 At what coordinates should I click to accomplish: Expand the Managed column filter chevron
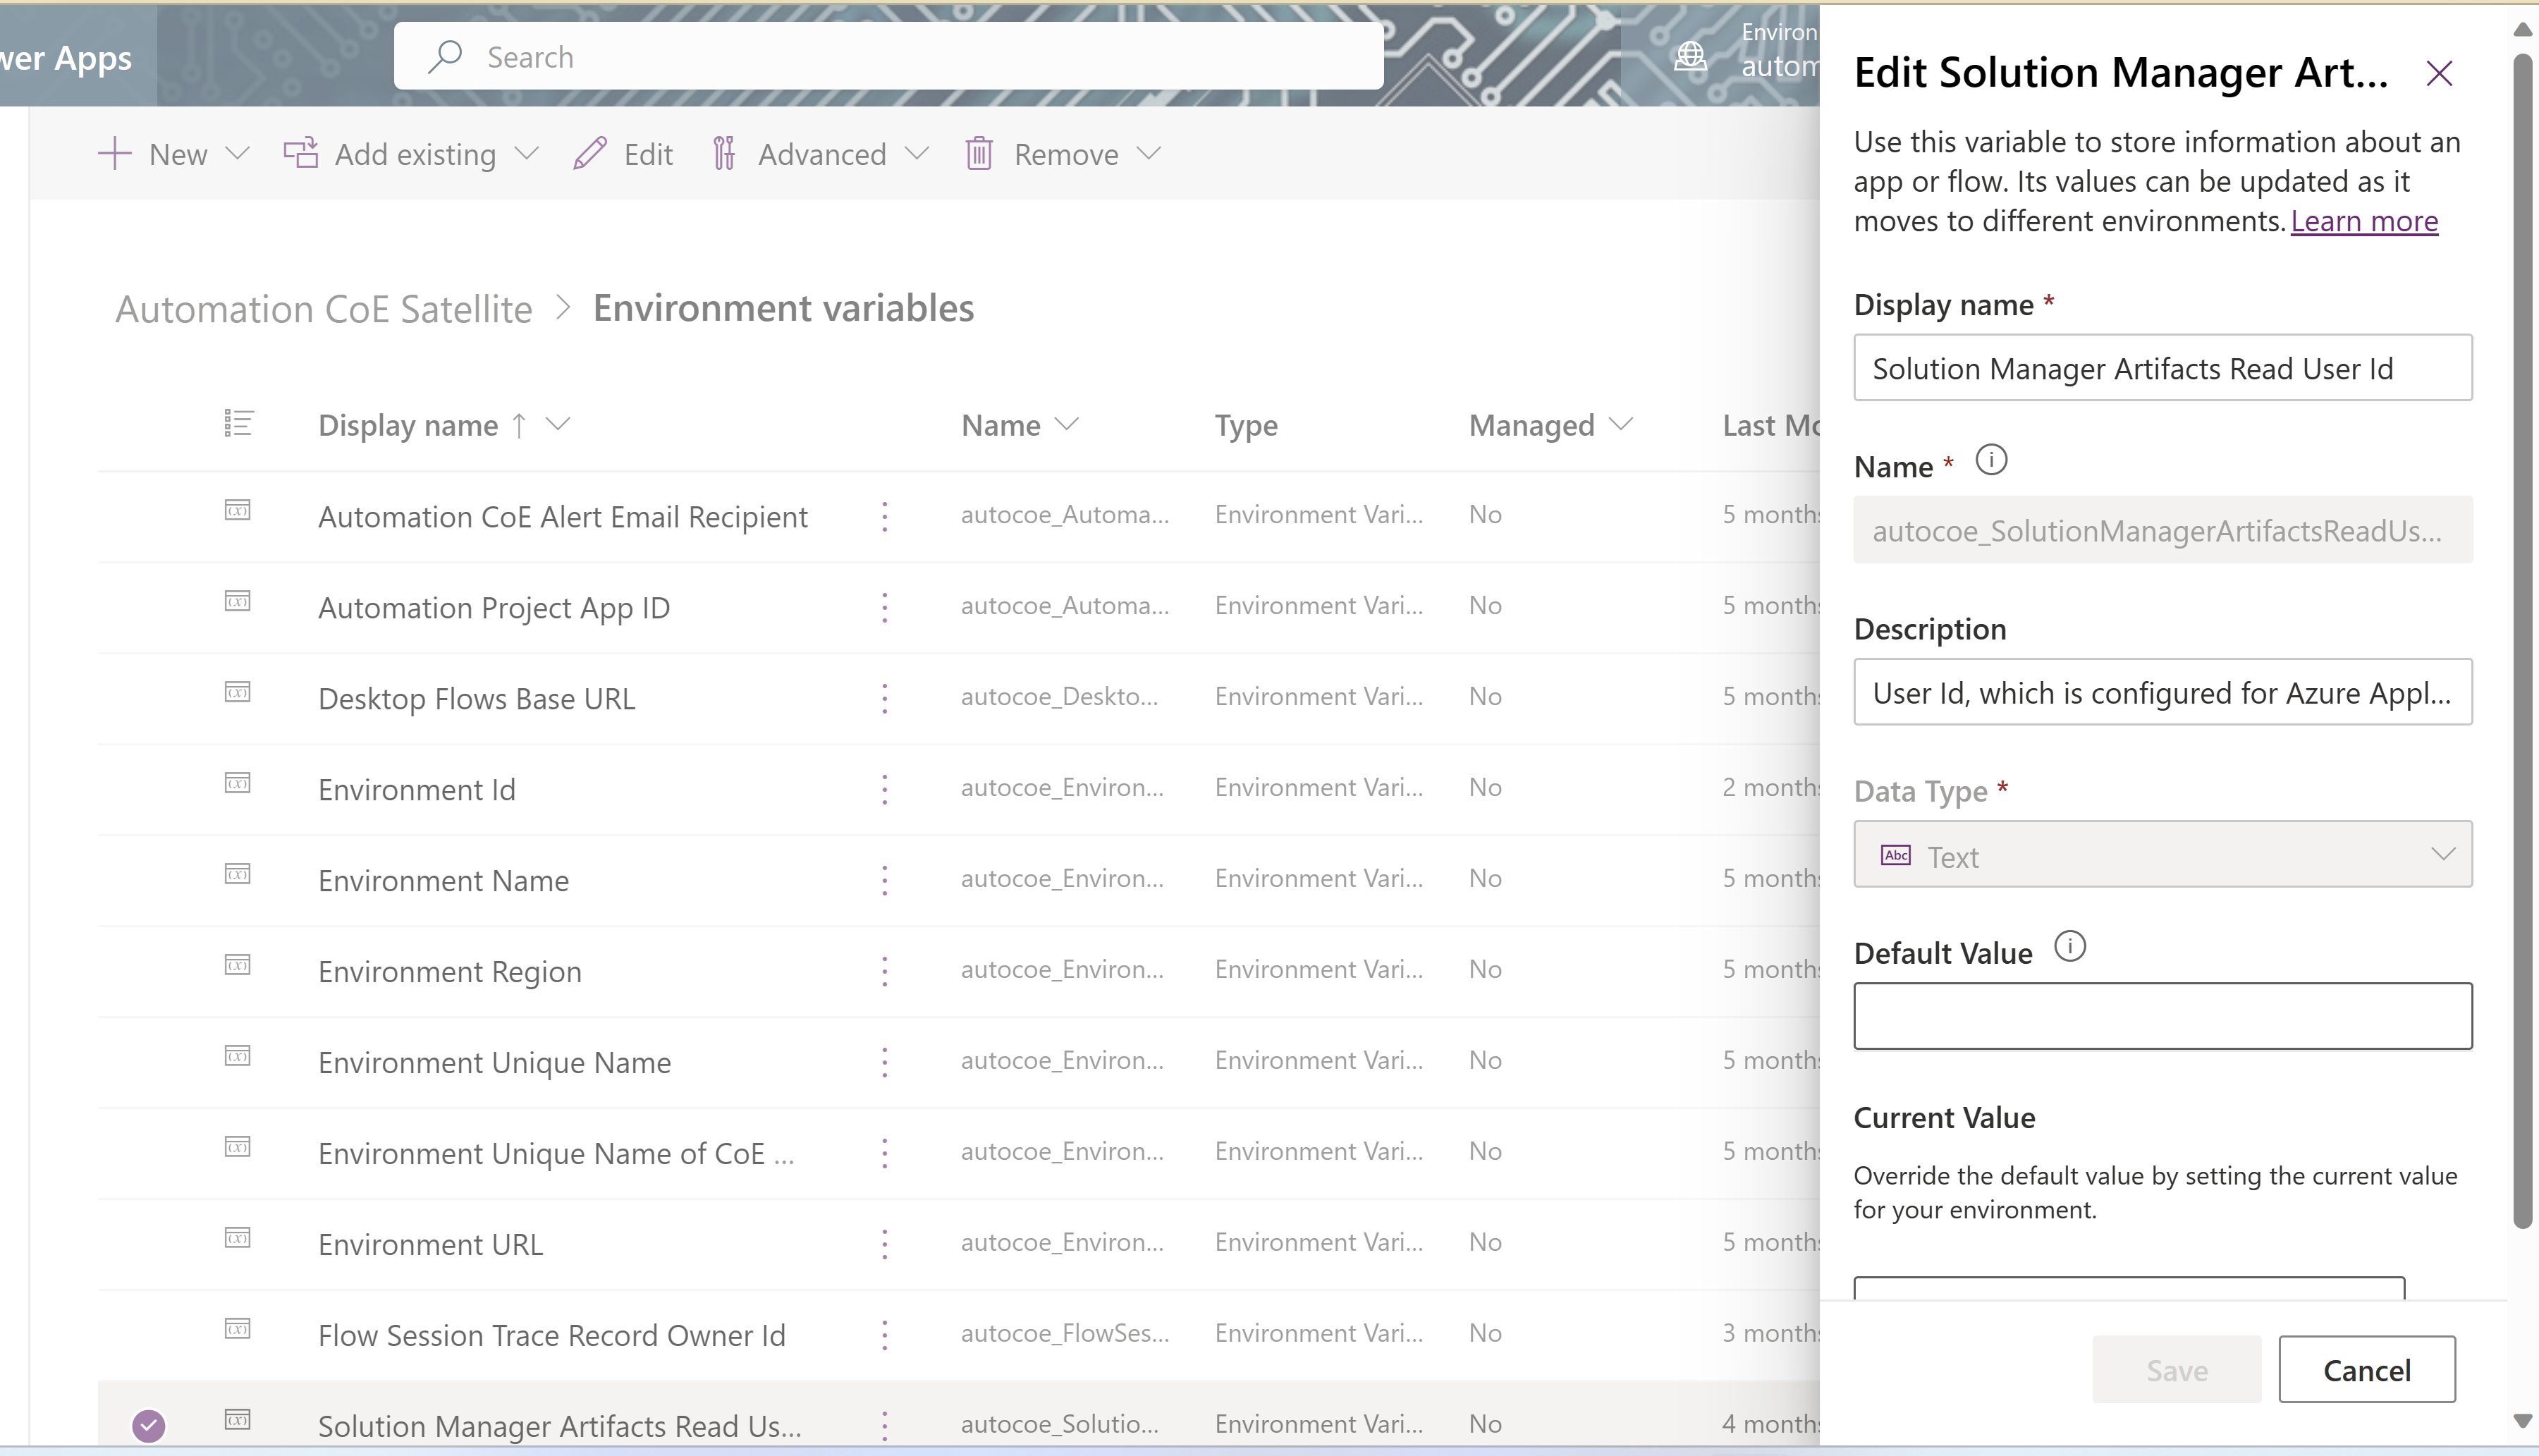click(1622, 424)
